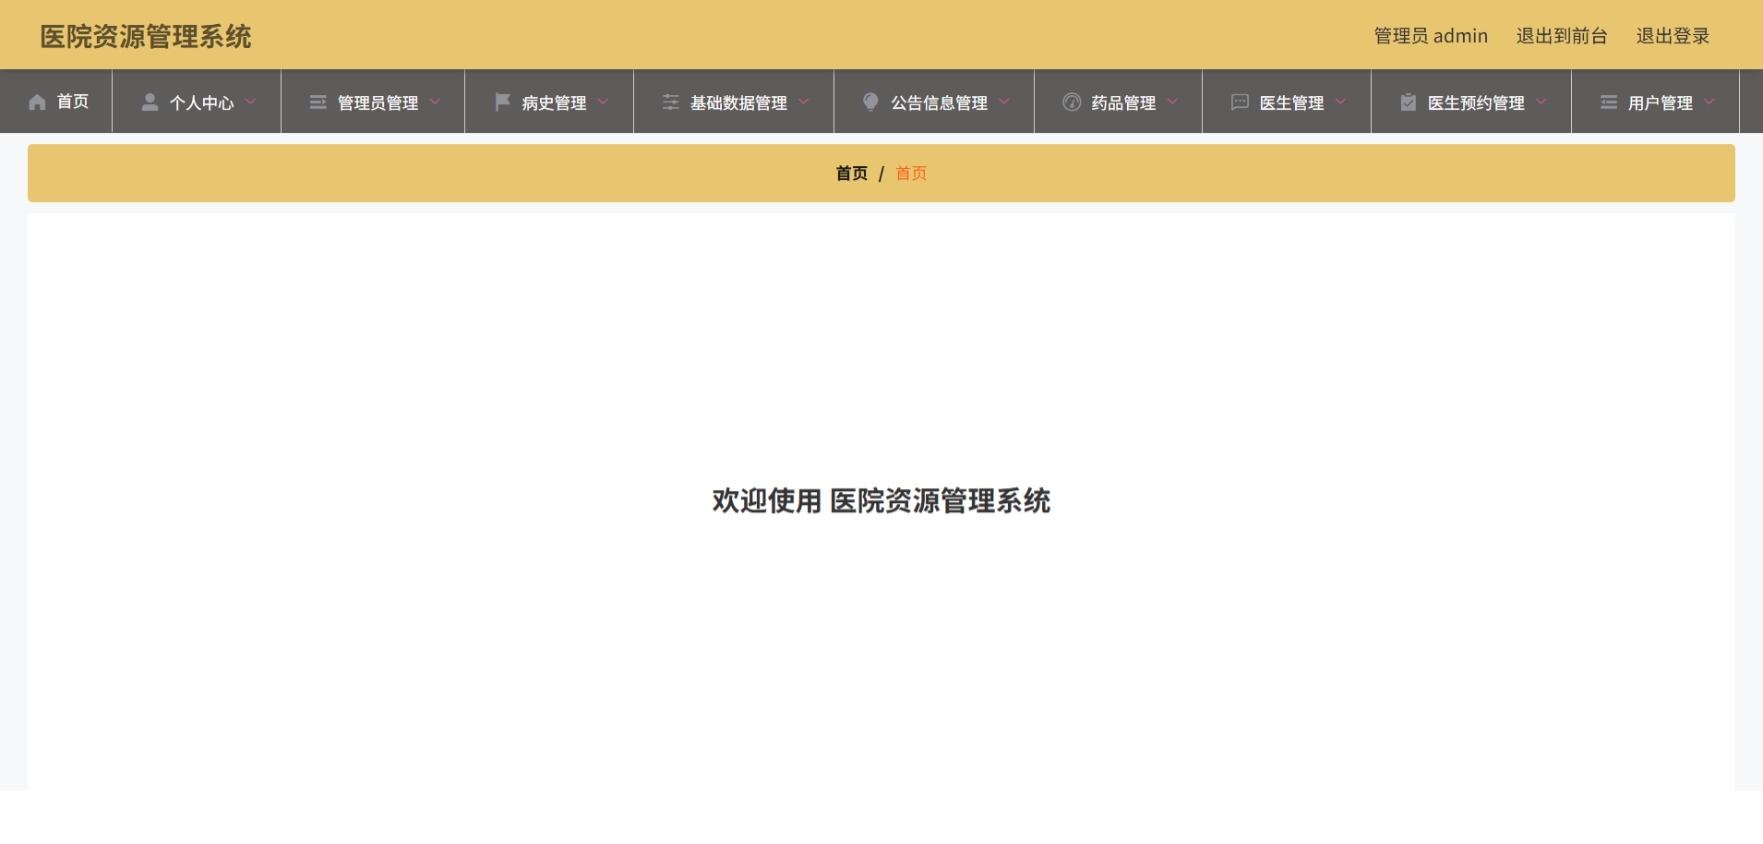The height and width of the screenshot is (844, 1763).
Task: Click the black 首页 breadcrumb link
Action: pos(852,174)
